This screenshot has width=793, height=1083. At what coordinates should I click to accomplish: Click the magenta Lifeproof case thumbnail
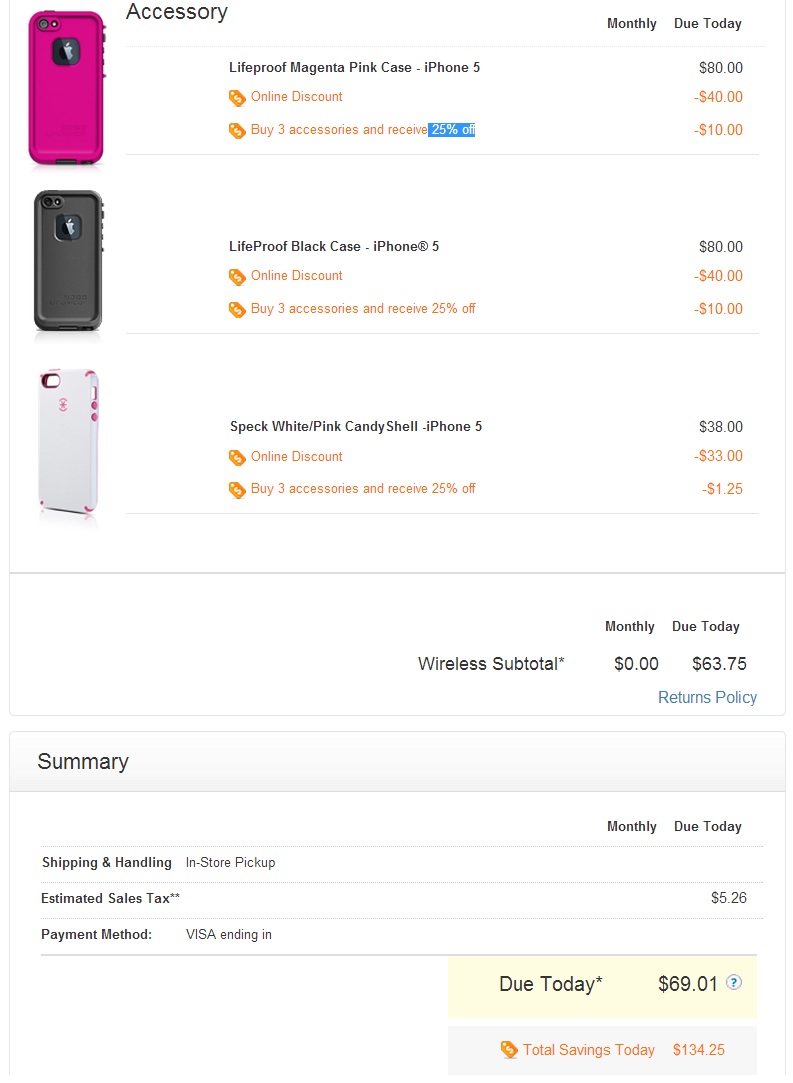tap(67, 89)
